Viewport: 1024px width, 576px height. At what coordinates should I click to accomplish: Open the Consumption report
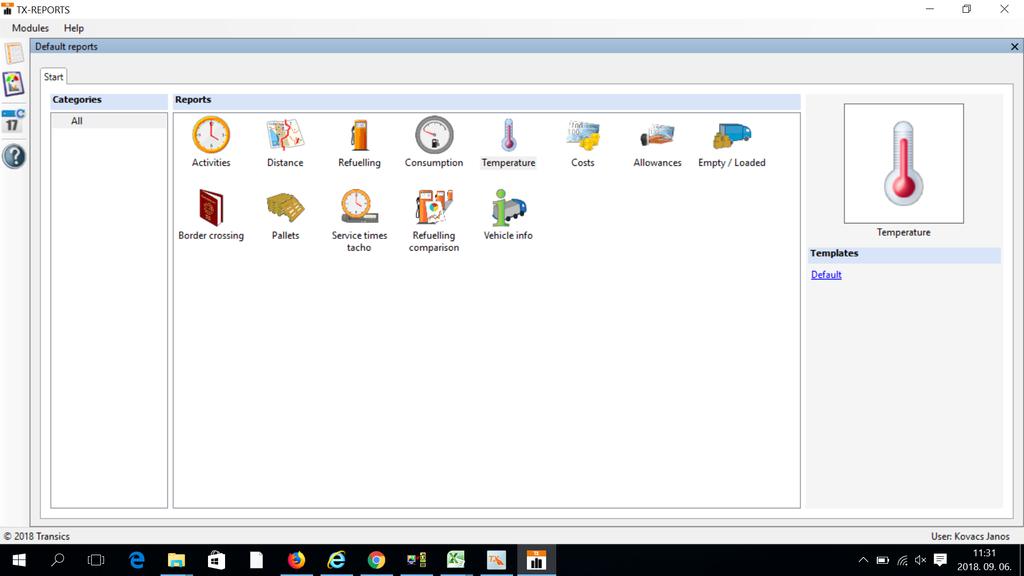click(x=434, y=142)
